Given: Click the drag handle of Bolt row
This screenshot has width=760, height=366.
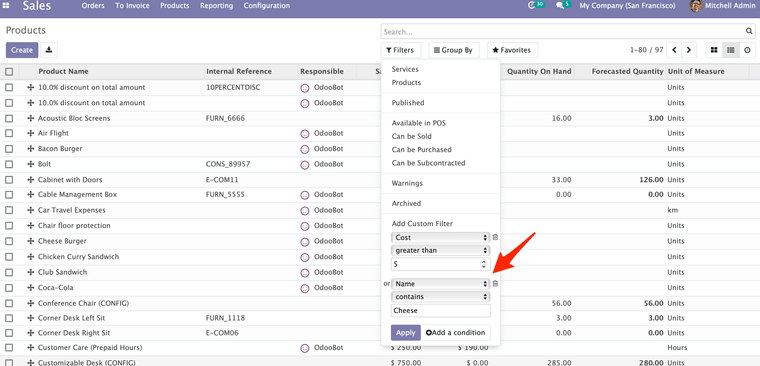Looking at the screenshot, I should pos(31,164).
